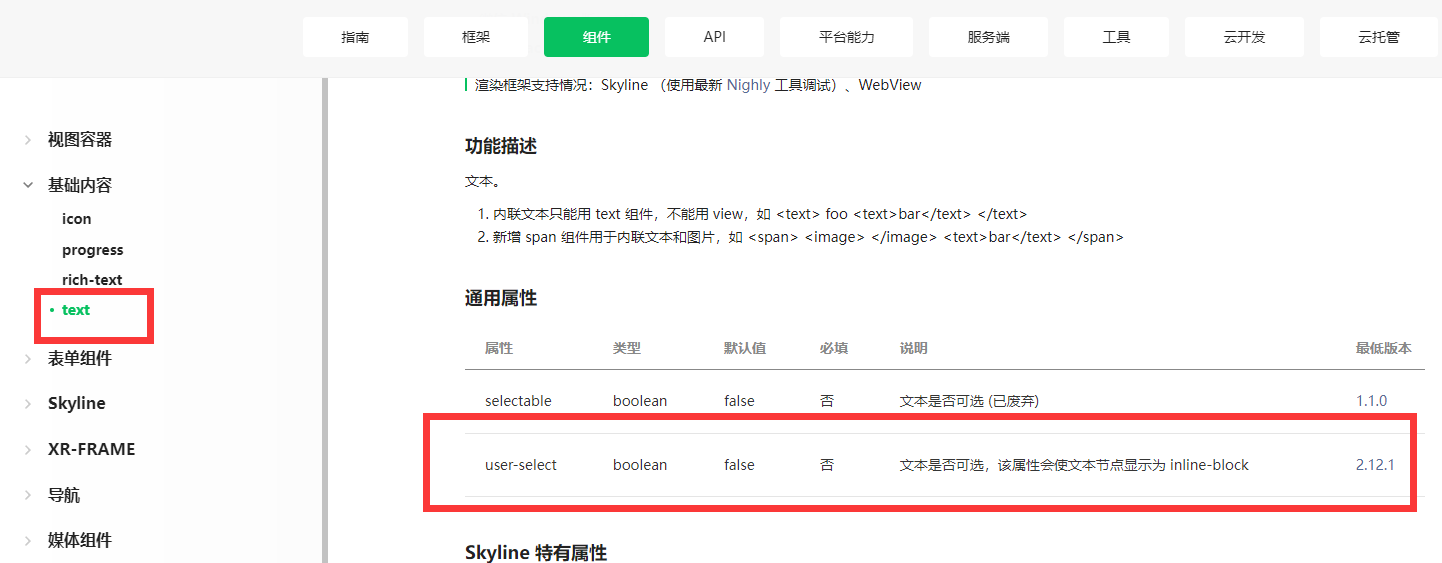Open the 视图容器 category label
The width and height of the screenshot is (1442, 563).
coord(80,140)
